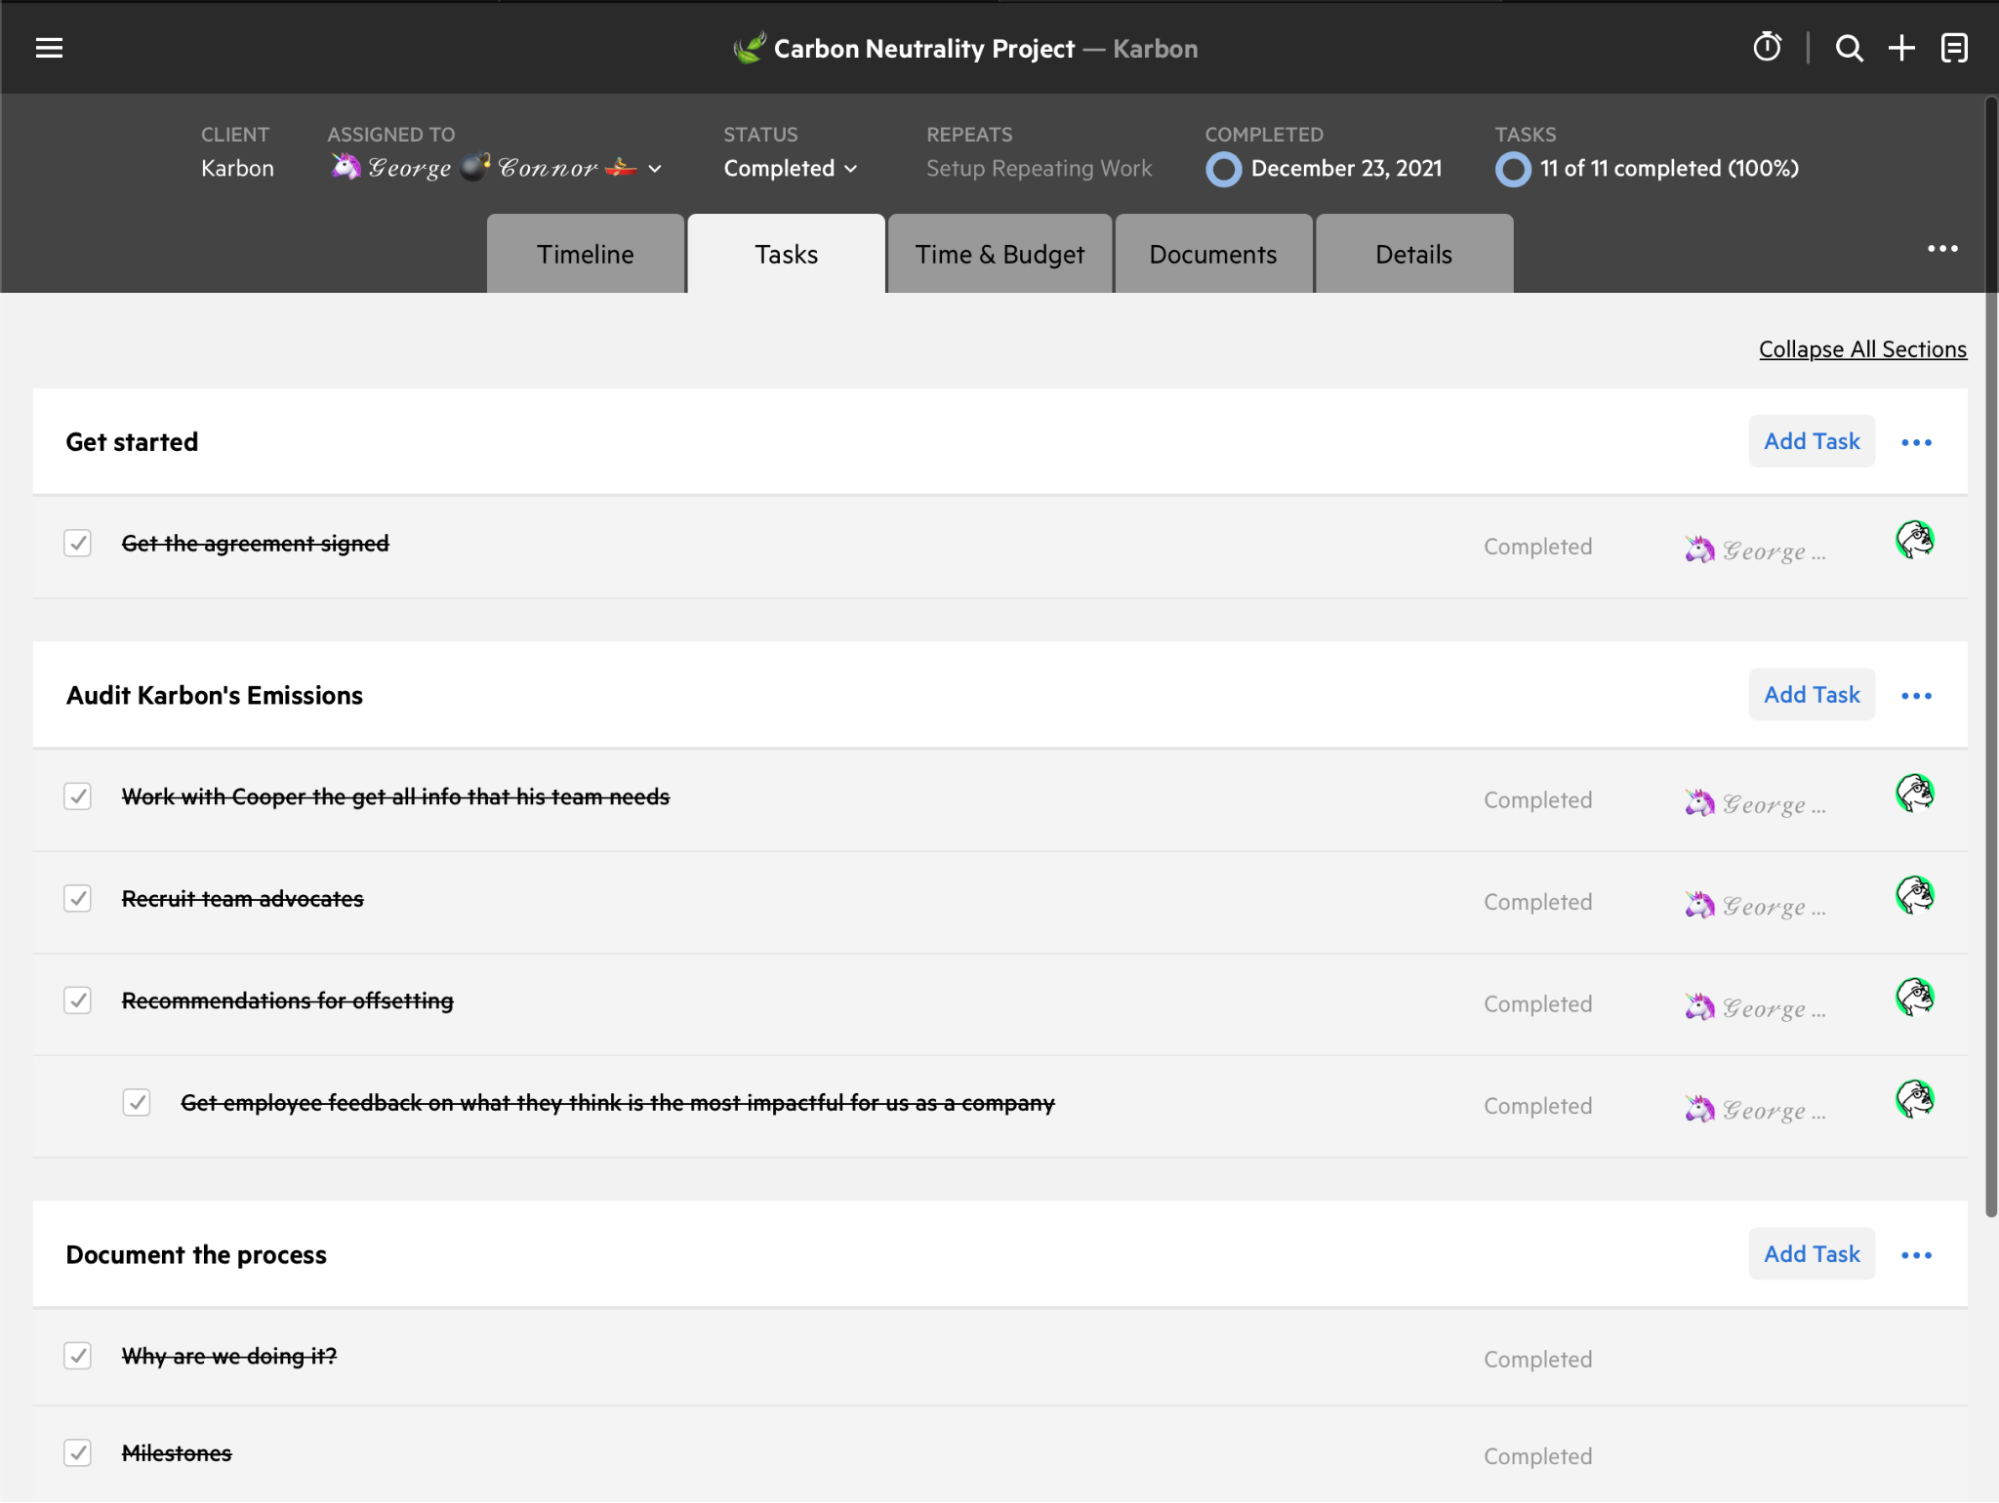Open work item three-dot options menu
This screenshot has width=1999, height=1503.
[1942, 248]
